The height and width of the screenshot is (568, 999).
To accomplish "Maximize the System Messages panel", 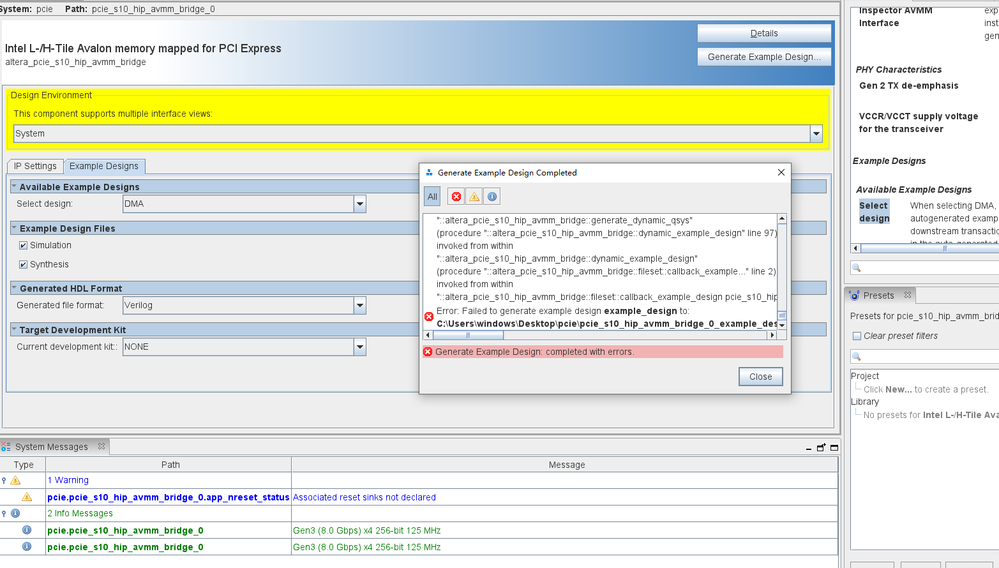I will (832, 447).
